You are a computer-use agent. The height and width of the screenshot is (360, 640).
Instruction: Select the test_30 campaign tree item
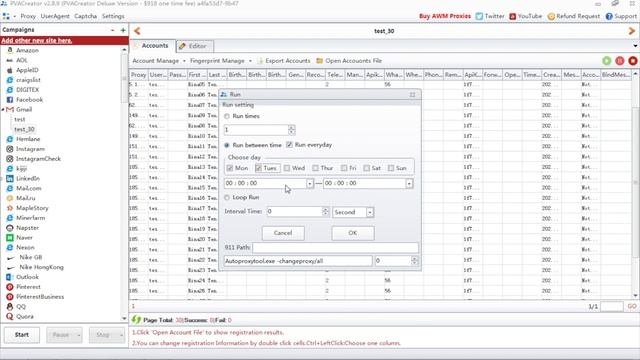24,129
